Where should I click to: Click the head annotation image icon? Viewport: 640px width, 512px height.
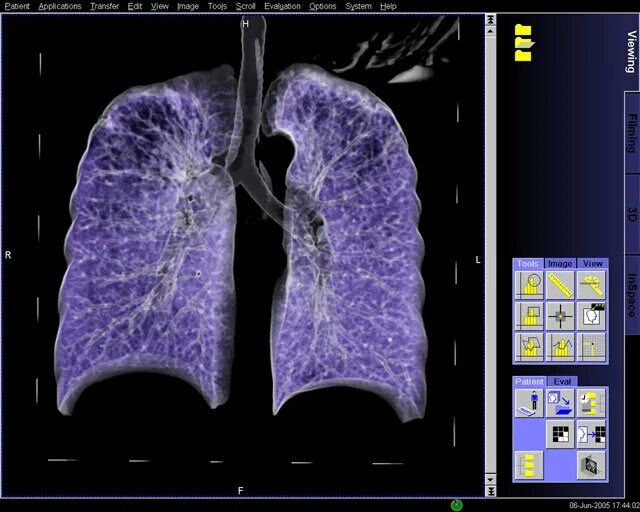[591, 316]
